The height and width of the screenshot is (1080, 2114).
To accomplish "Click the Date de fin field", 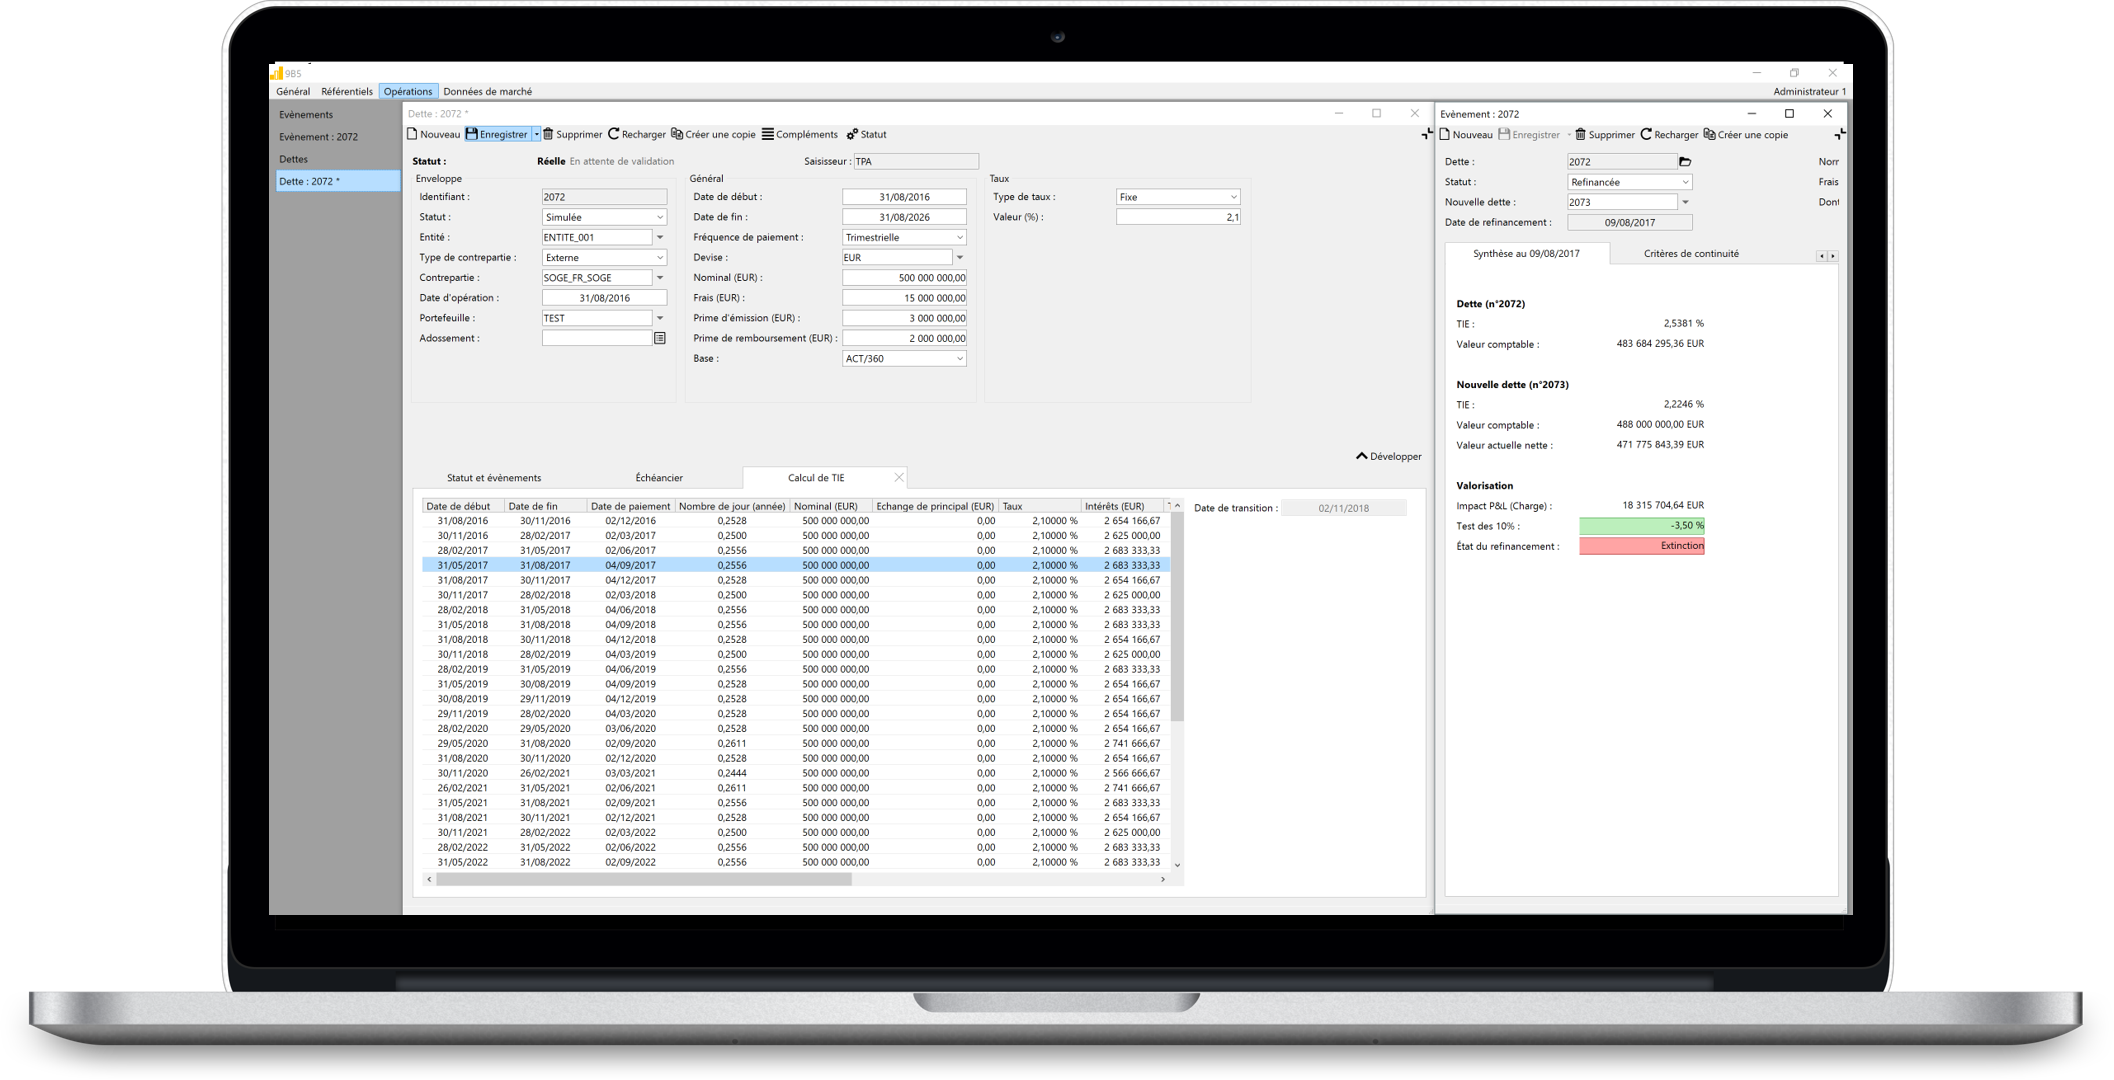I will coord(904,217).
